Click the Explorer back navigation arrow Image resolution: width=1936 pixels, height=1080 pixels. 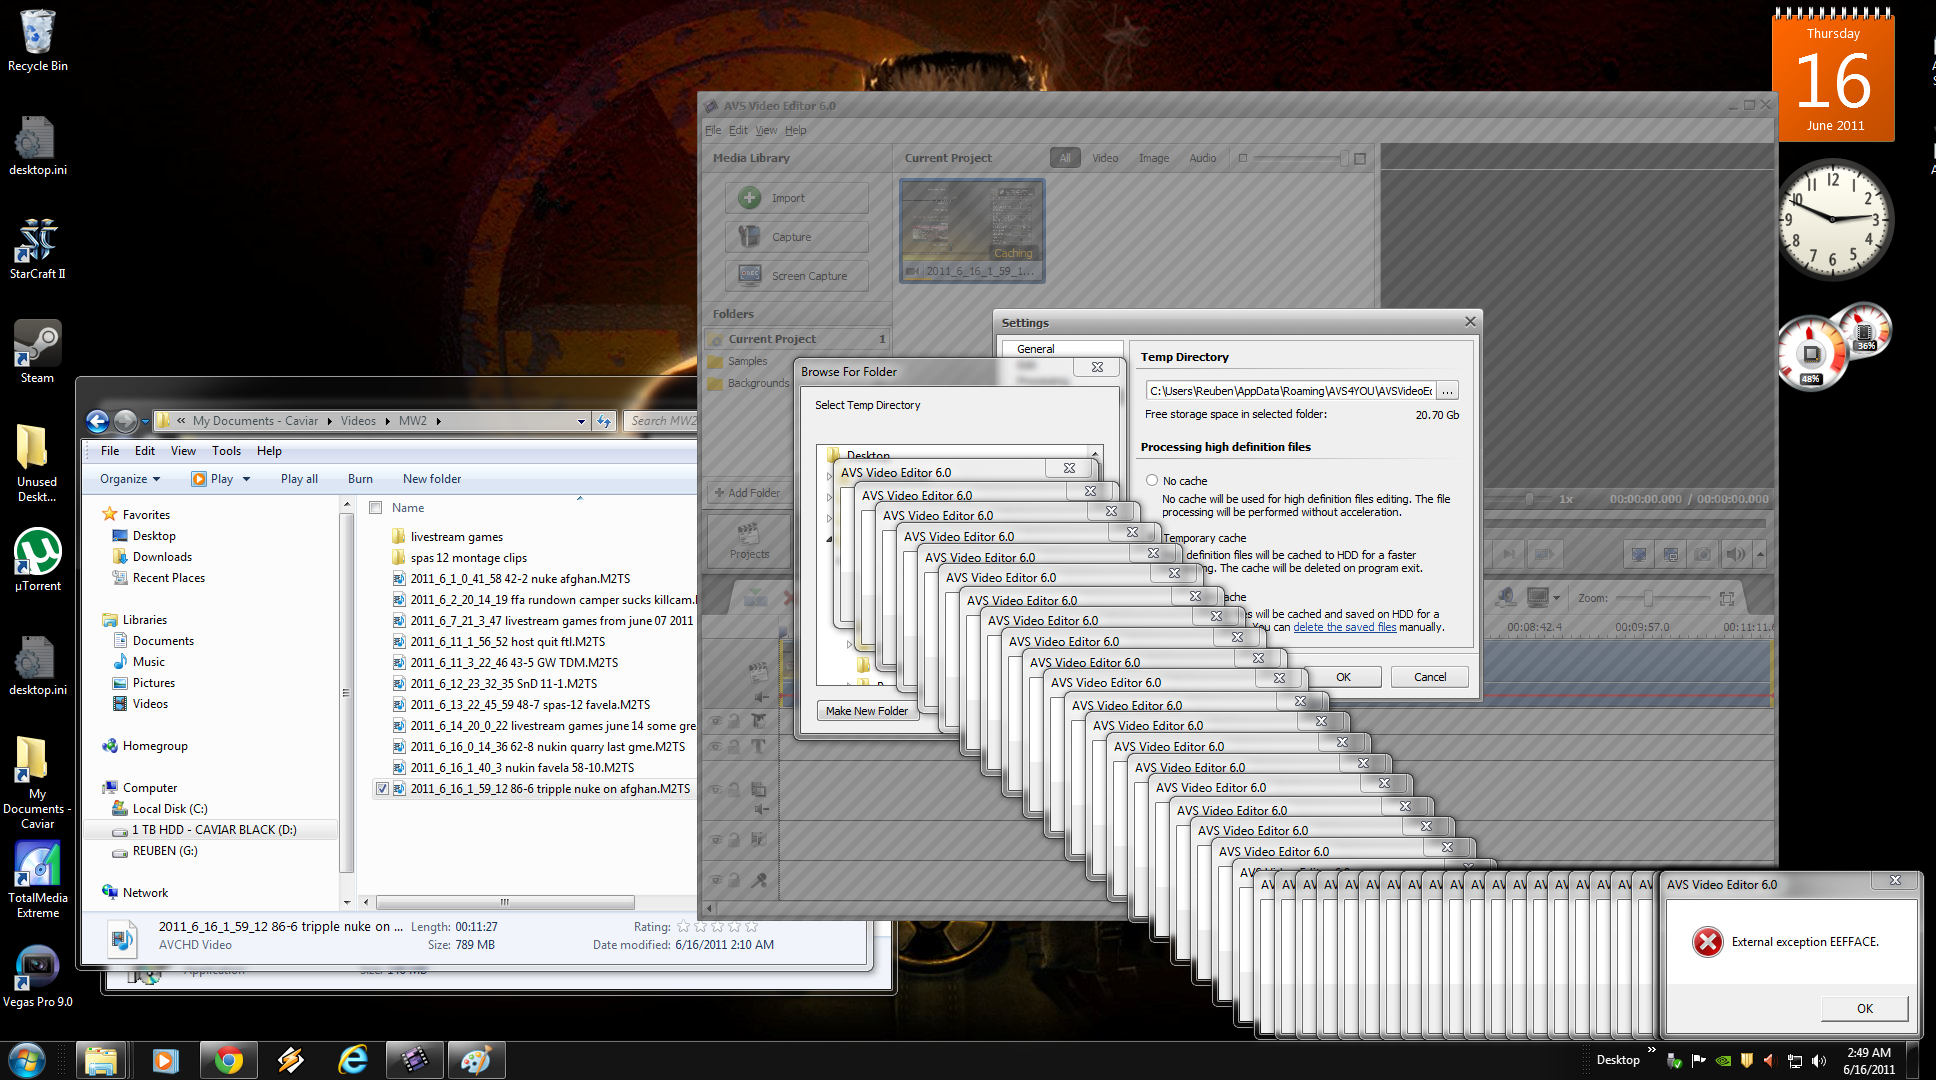pos(97,421)
